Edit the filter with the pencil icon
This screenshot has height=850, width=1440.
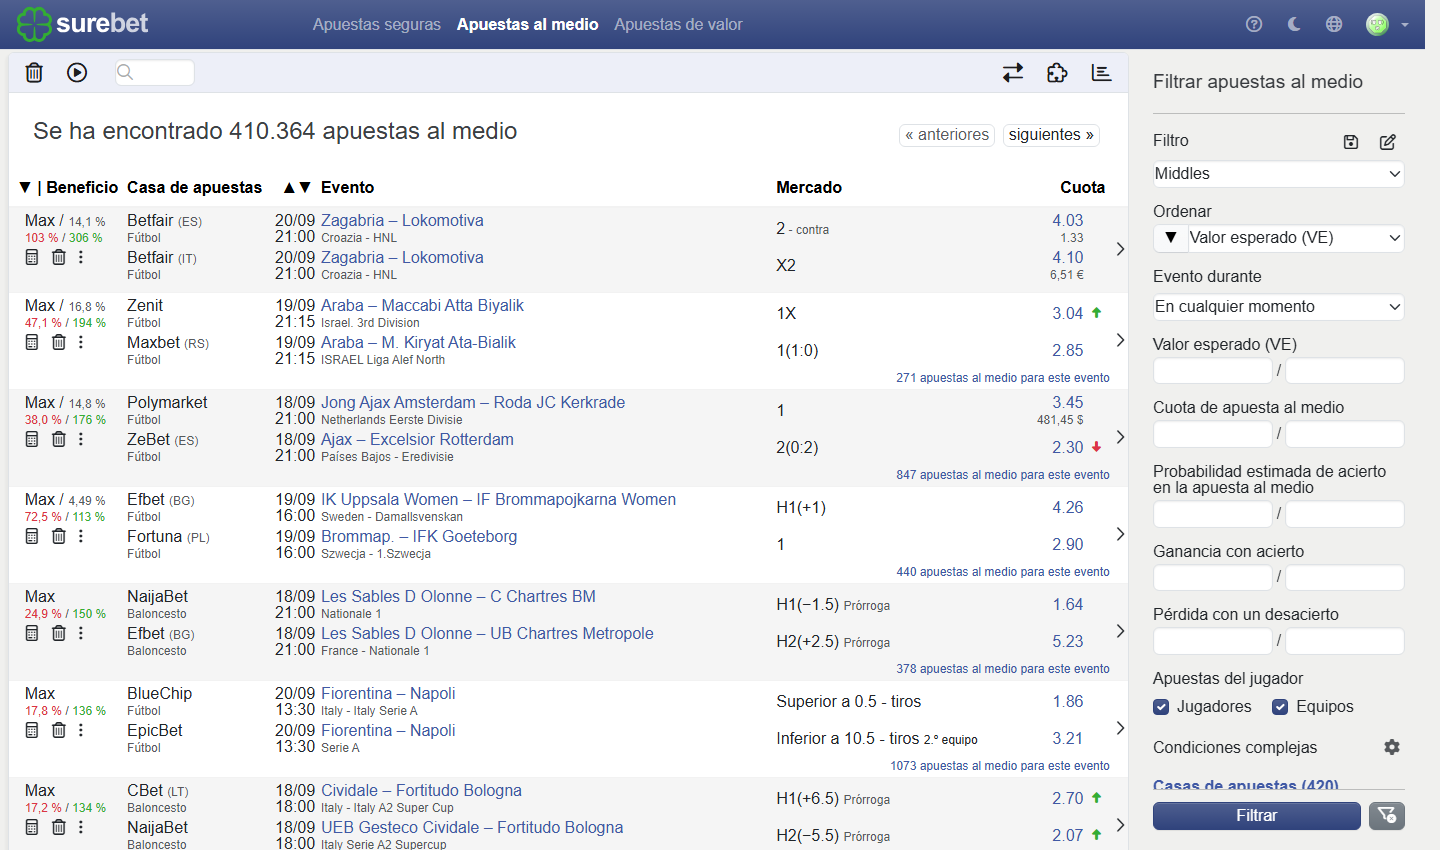(x=1388, y=142)
